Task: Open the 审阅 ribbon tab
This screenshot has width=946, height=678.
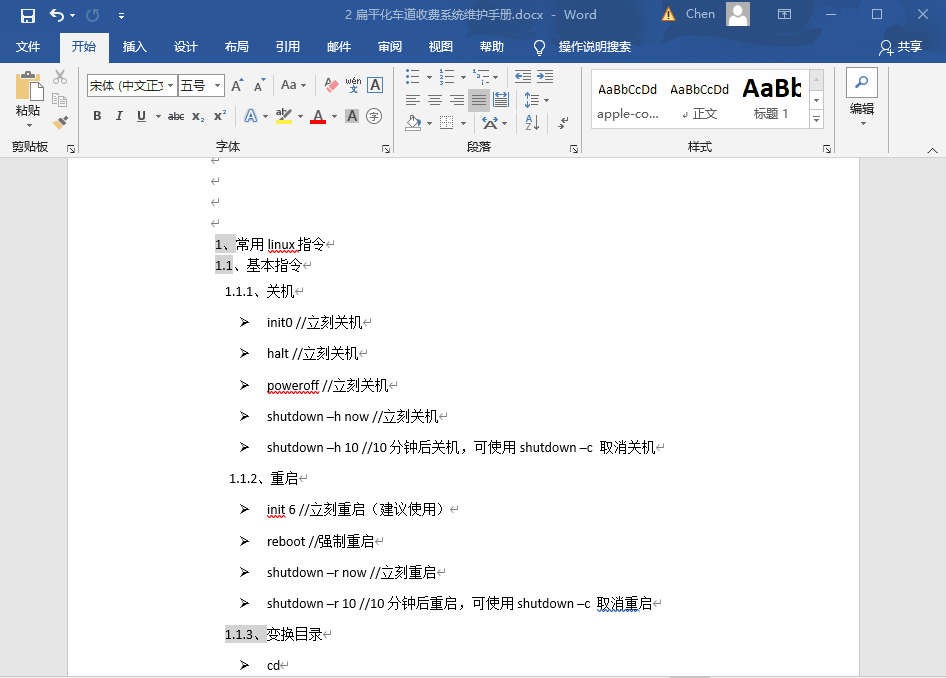Action: (x=390, y=46)
